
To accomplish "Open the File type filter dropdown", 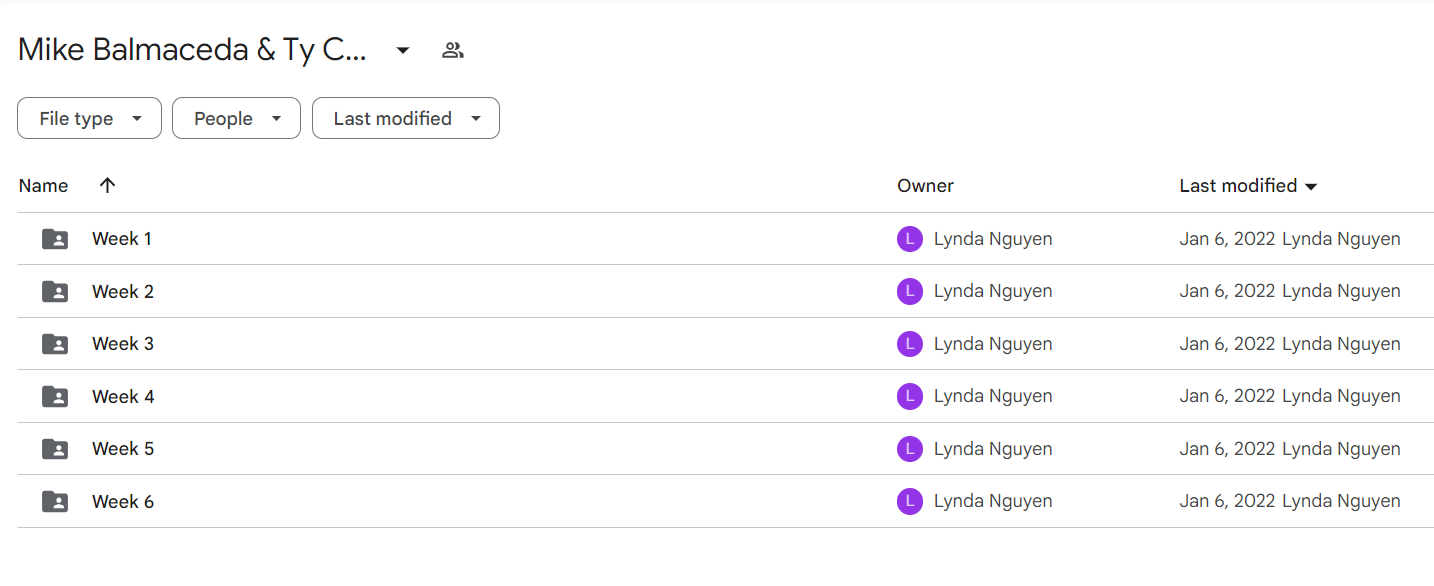I will pos(89,118).
